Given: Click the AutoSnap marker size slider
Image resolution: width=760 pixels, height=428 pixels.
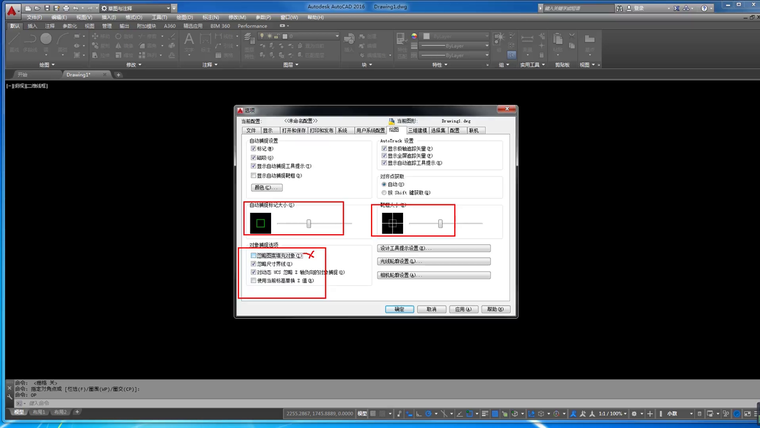Looking at the screenshot, I should tap(309, 223).
